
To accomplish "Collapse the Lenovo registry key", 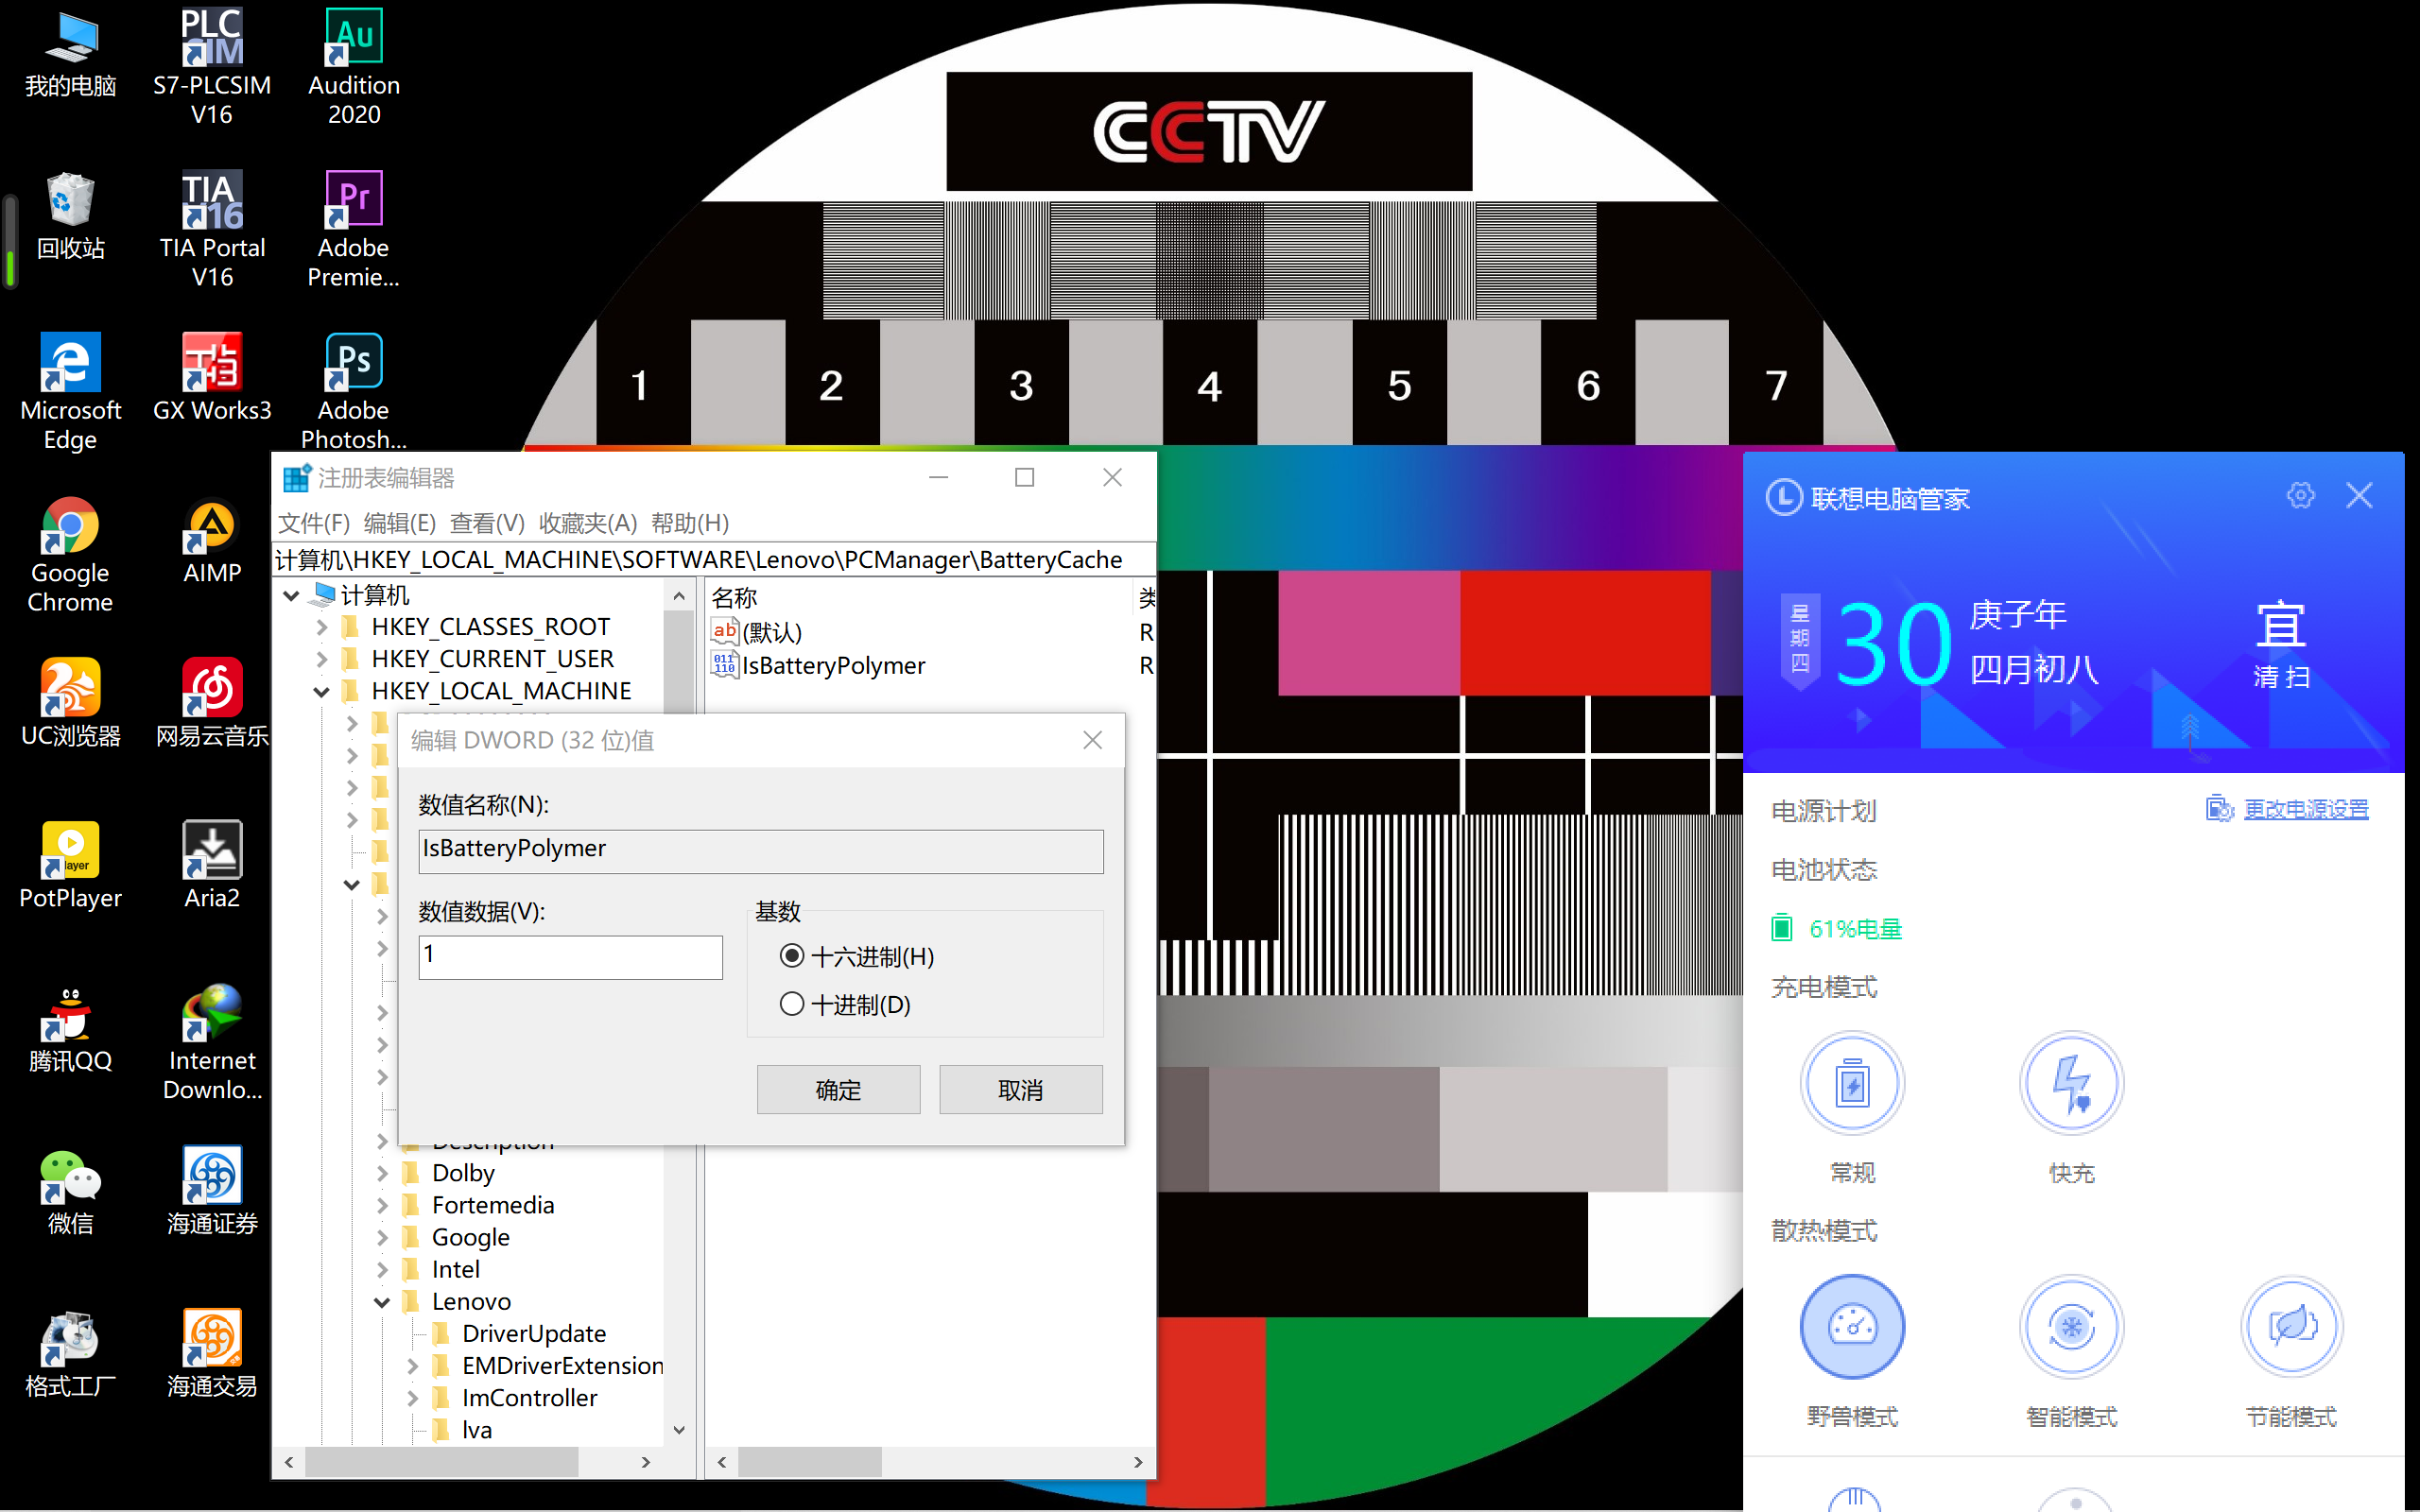I will click(x=382, y=1302).
